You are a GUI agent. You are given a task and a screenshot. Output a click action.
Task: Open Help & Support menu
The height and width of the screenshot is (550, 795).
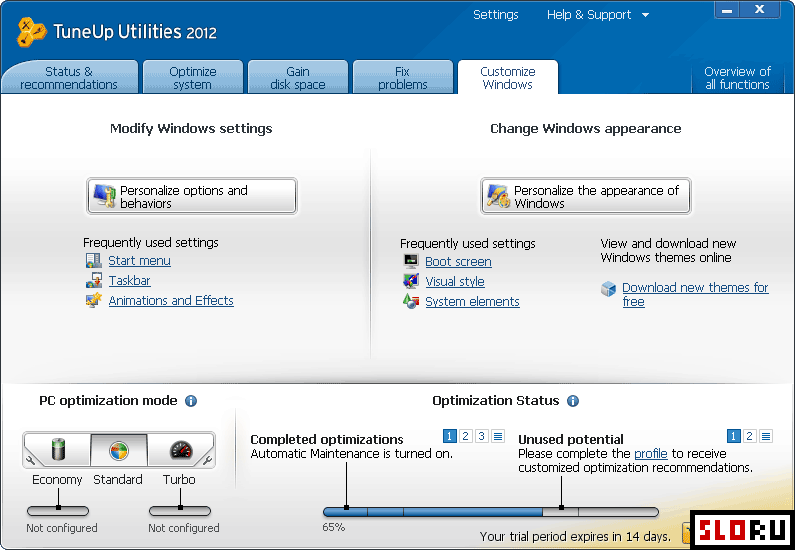pyautogui.click(x=589, y=15)
